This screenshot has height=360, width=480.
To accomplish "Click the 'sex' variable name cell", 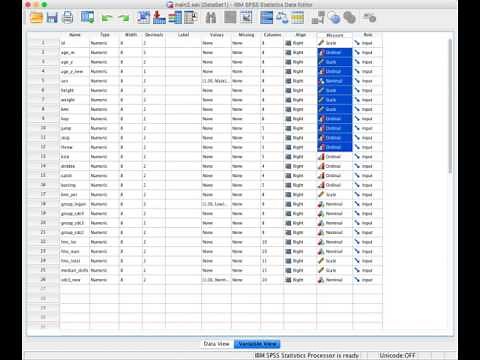I will [75, 81].
